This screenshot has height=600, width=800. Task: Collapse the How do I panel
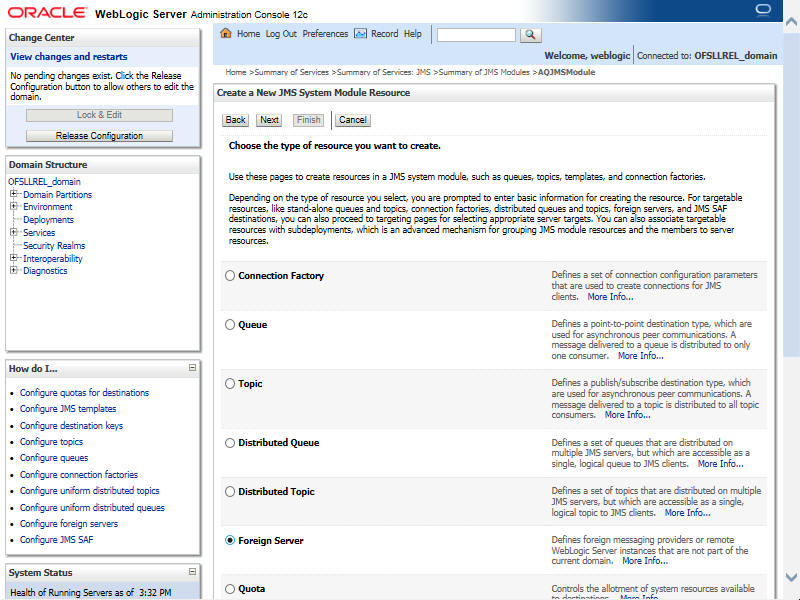192,367
